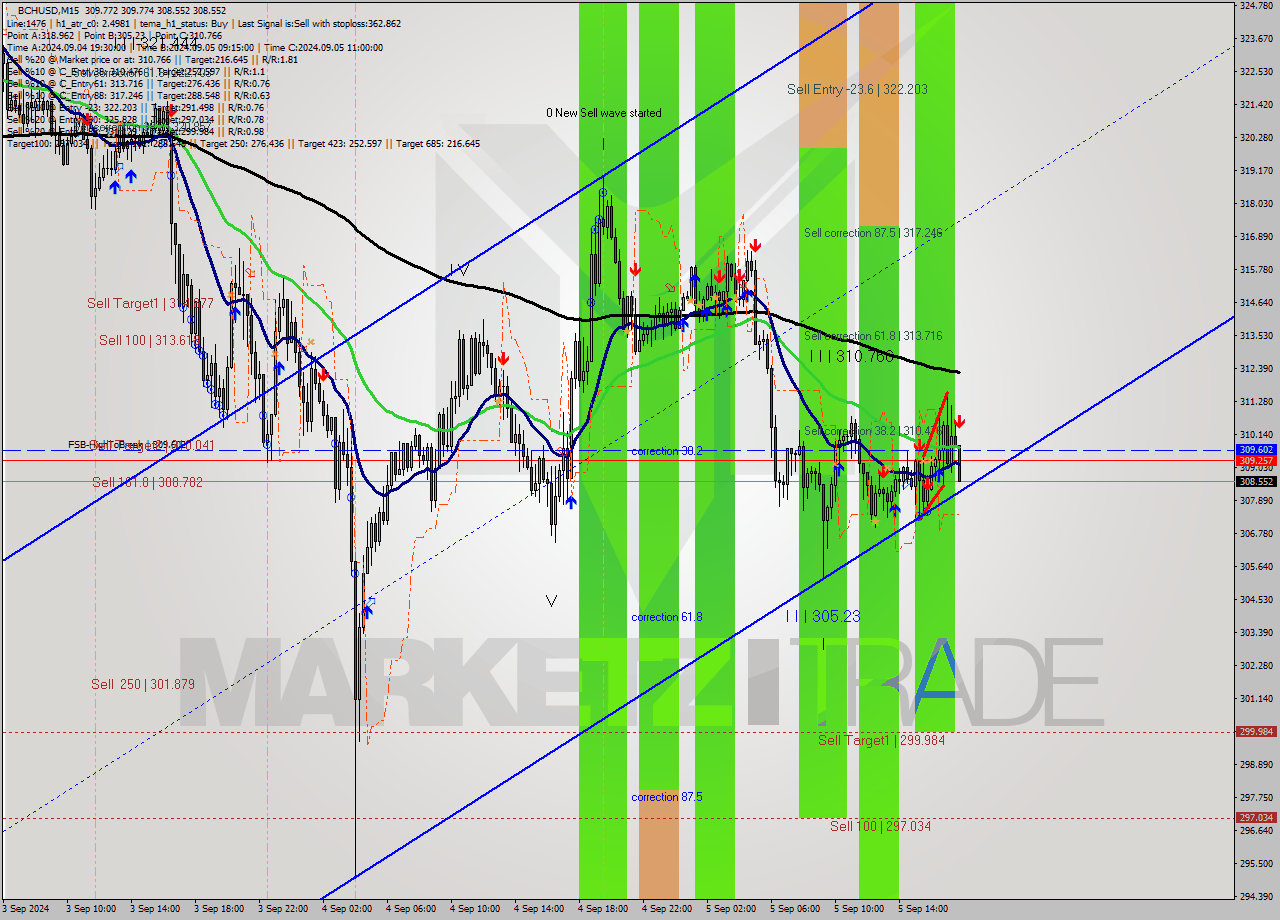Click the 318.030 price axis value
The image size is (1280, 920).
tap(1256, 203)
